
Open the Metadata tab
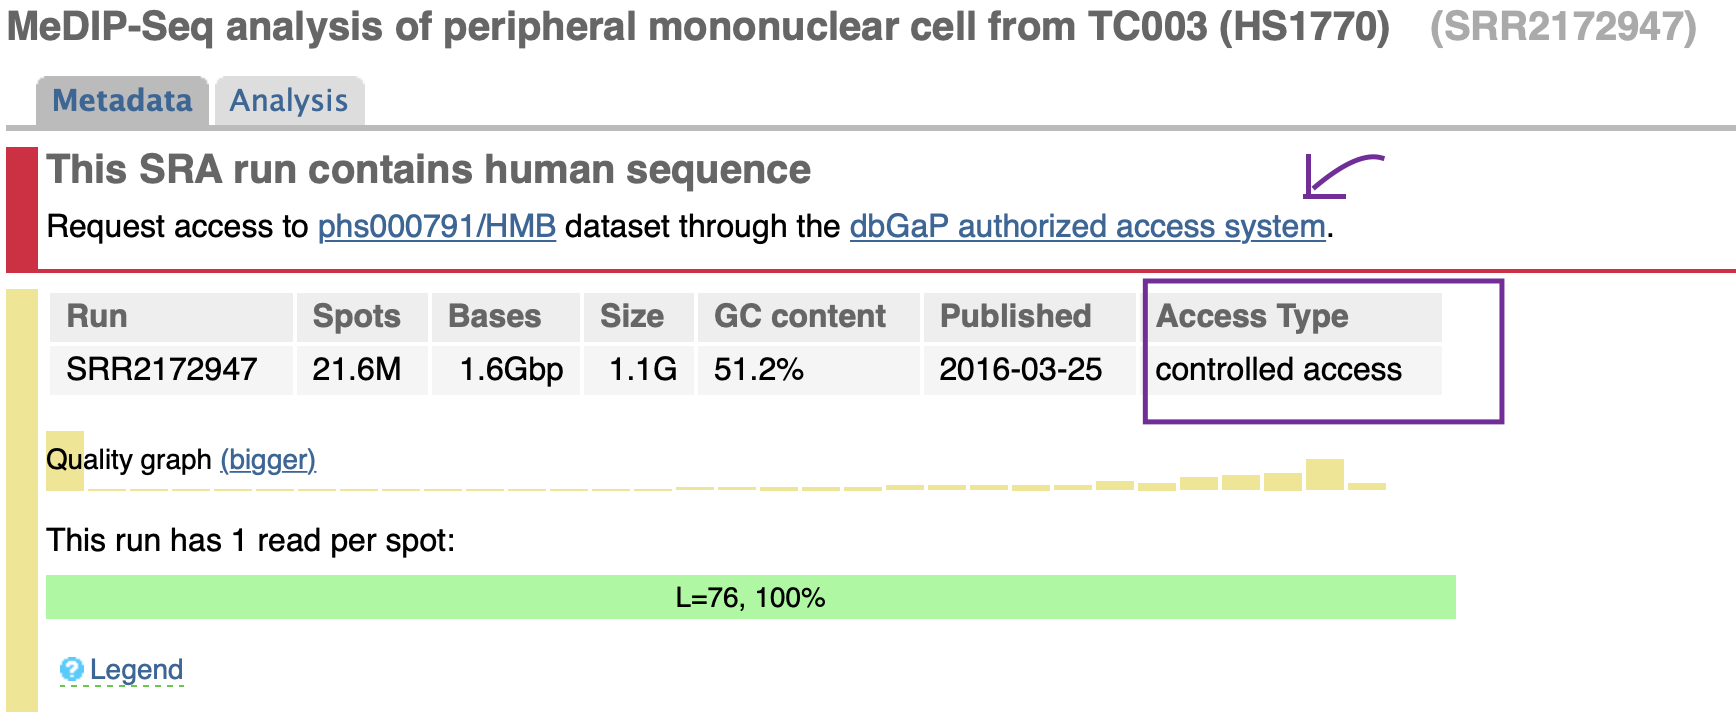coord(122,101)
